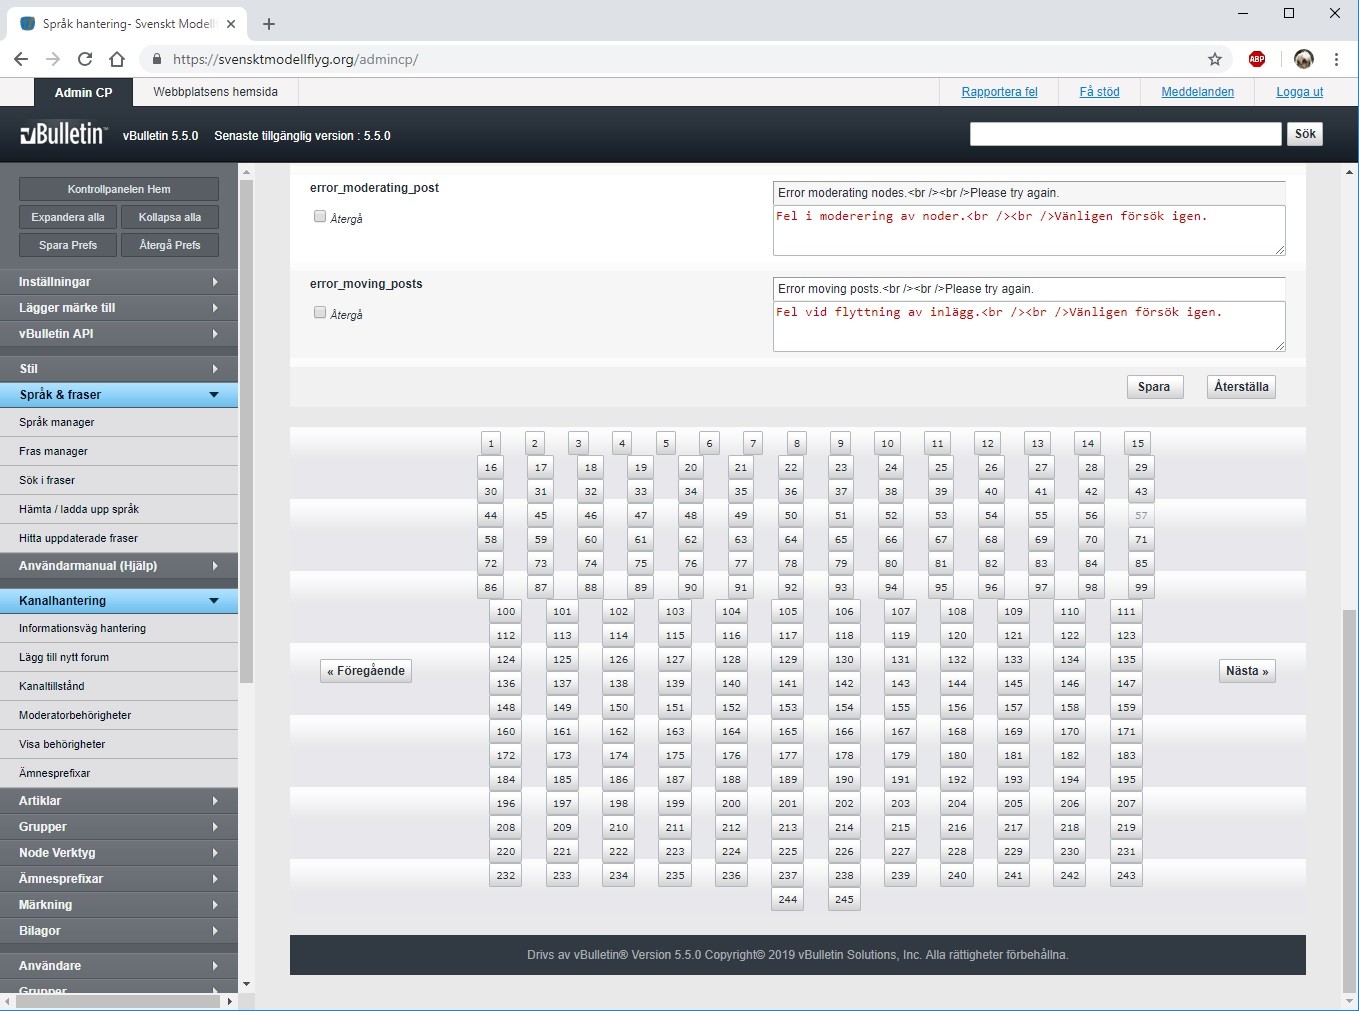This screenshot has width=1359, height=1011.
Task: Edit the error_moderating_post translation textarea
Action: (x=1029, y=230)
